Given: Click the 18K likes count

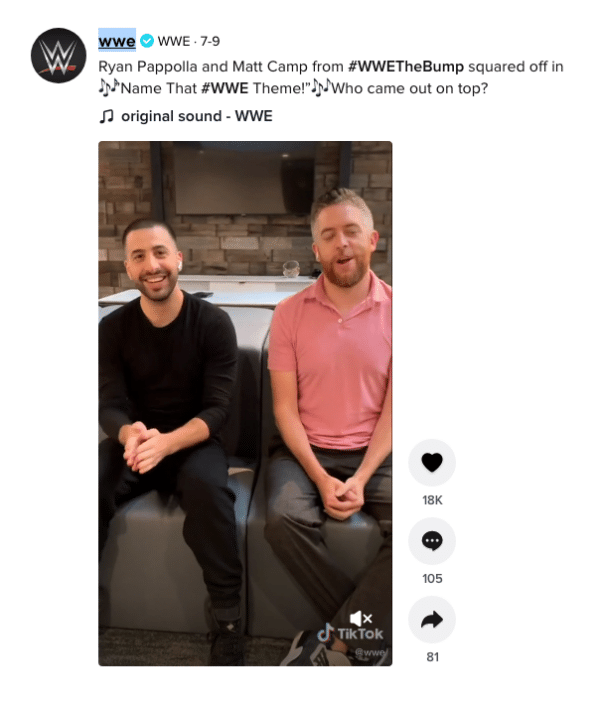Looking at the screenshot, I should pos(432,500).
